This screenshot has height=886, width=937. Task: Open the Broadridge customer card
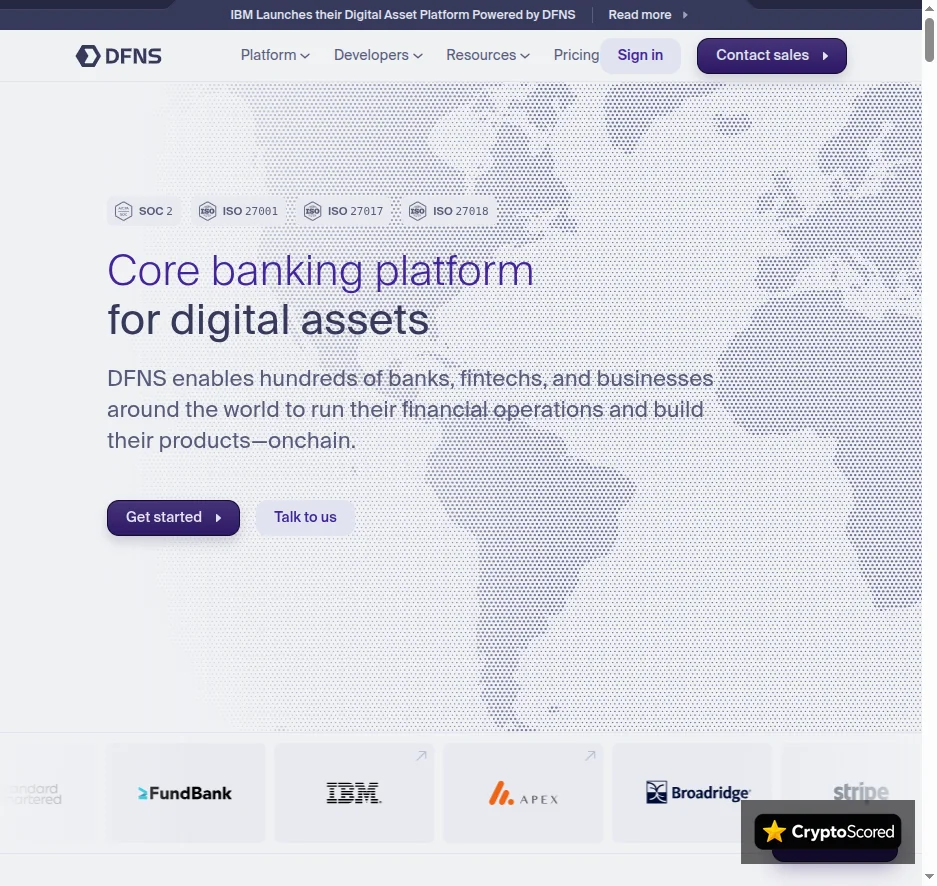click(x=691, y=793)
